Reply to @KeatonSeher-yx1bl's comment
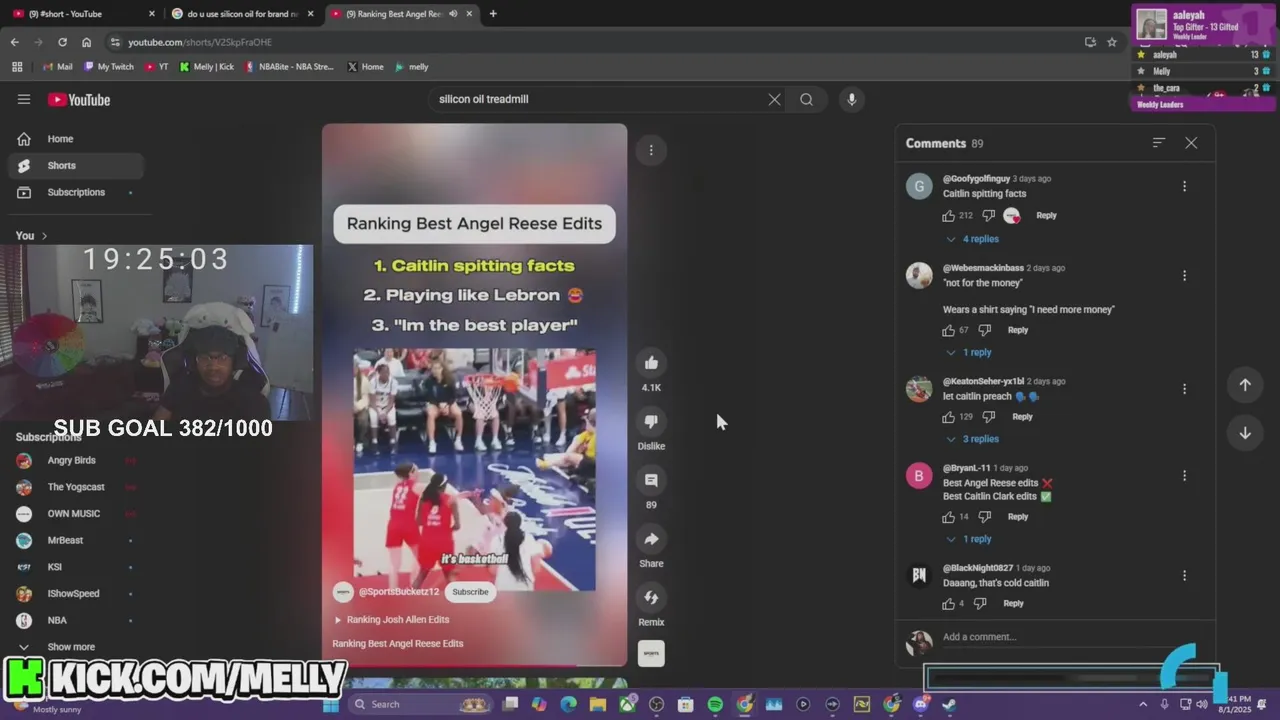Viewport: 1280px width, 720px height. 1022,417
